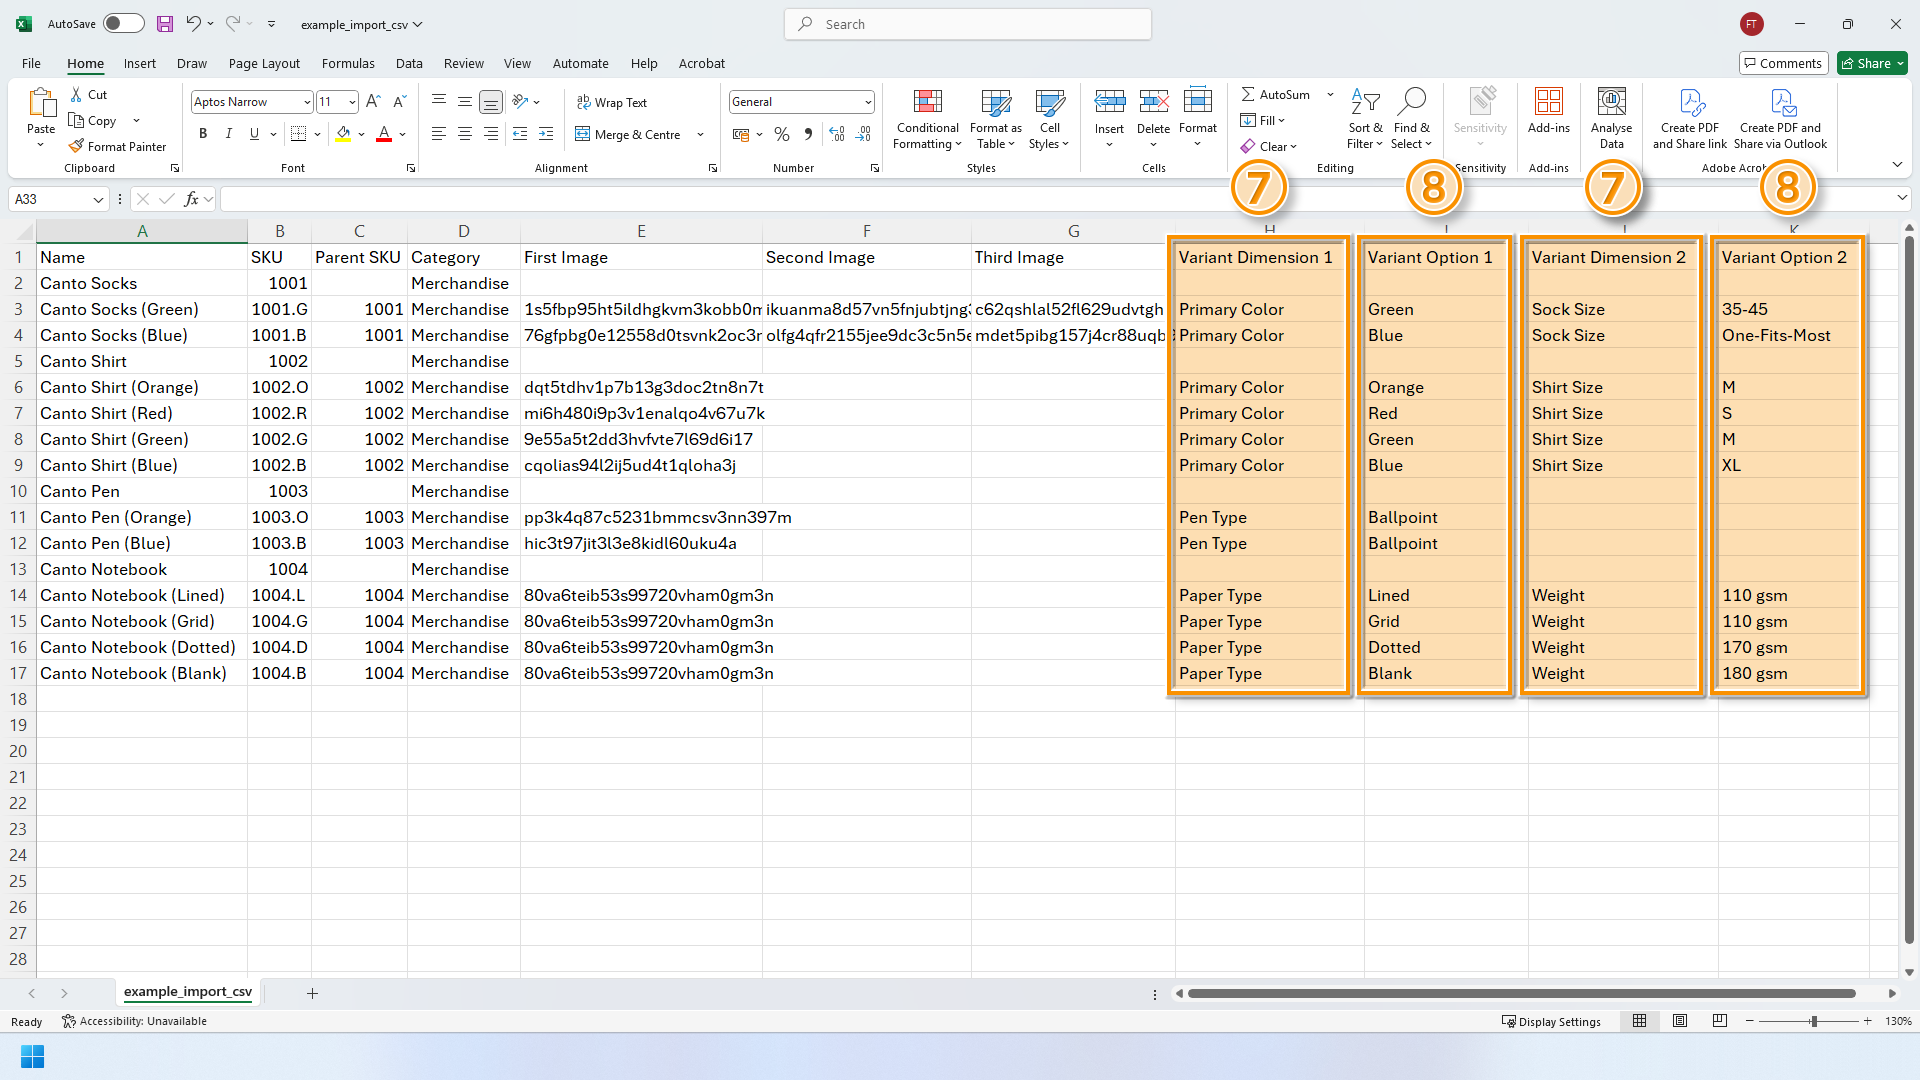Toggle the AutoSave switch
The image size is (1920, 1080).
tap(124, 24)
